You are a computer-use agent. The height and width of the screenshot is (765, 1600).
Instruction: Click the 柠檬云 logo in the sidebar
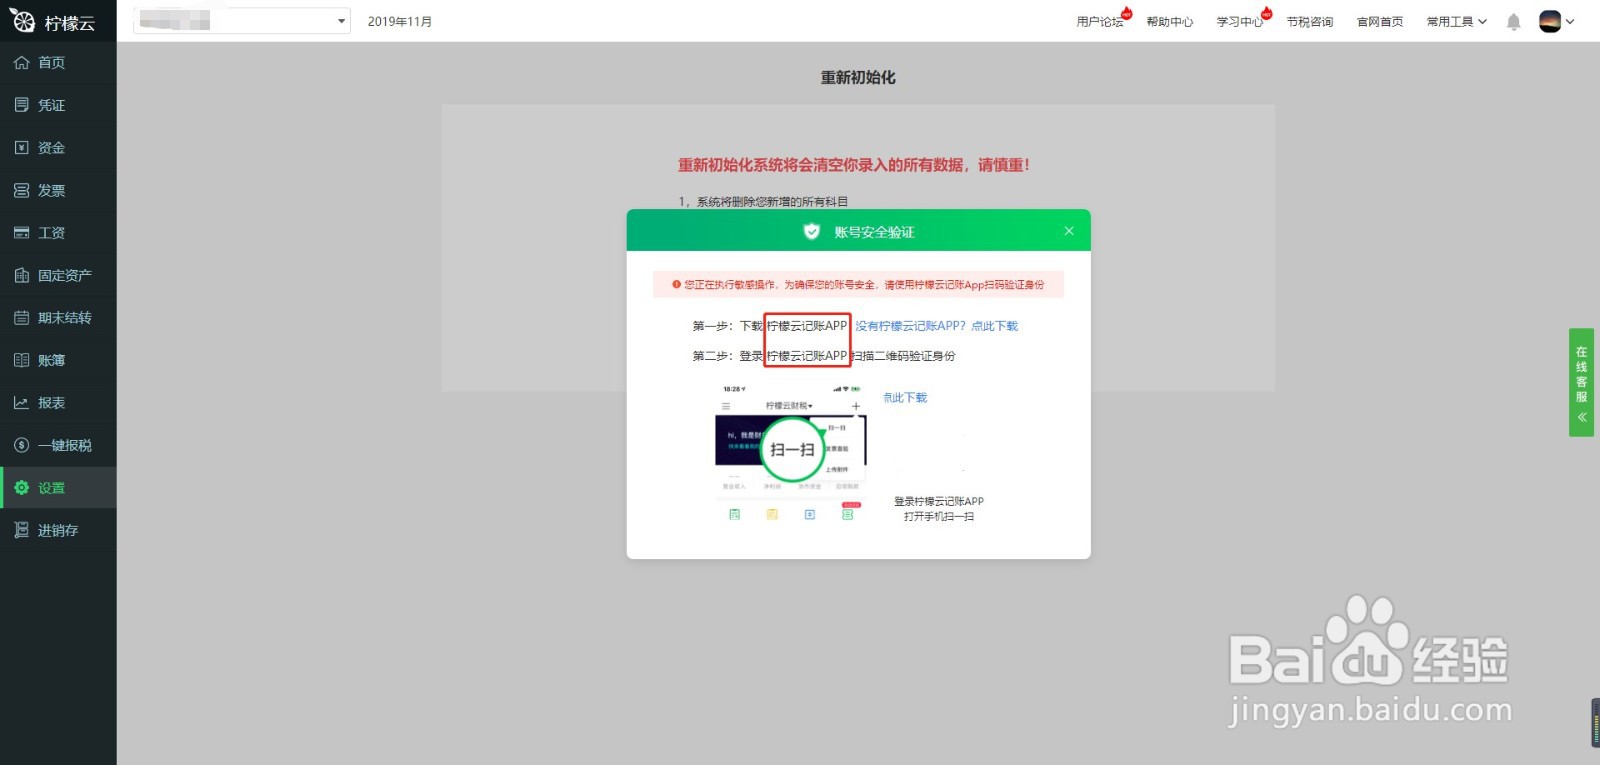point(52,21)
